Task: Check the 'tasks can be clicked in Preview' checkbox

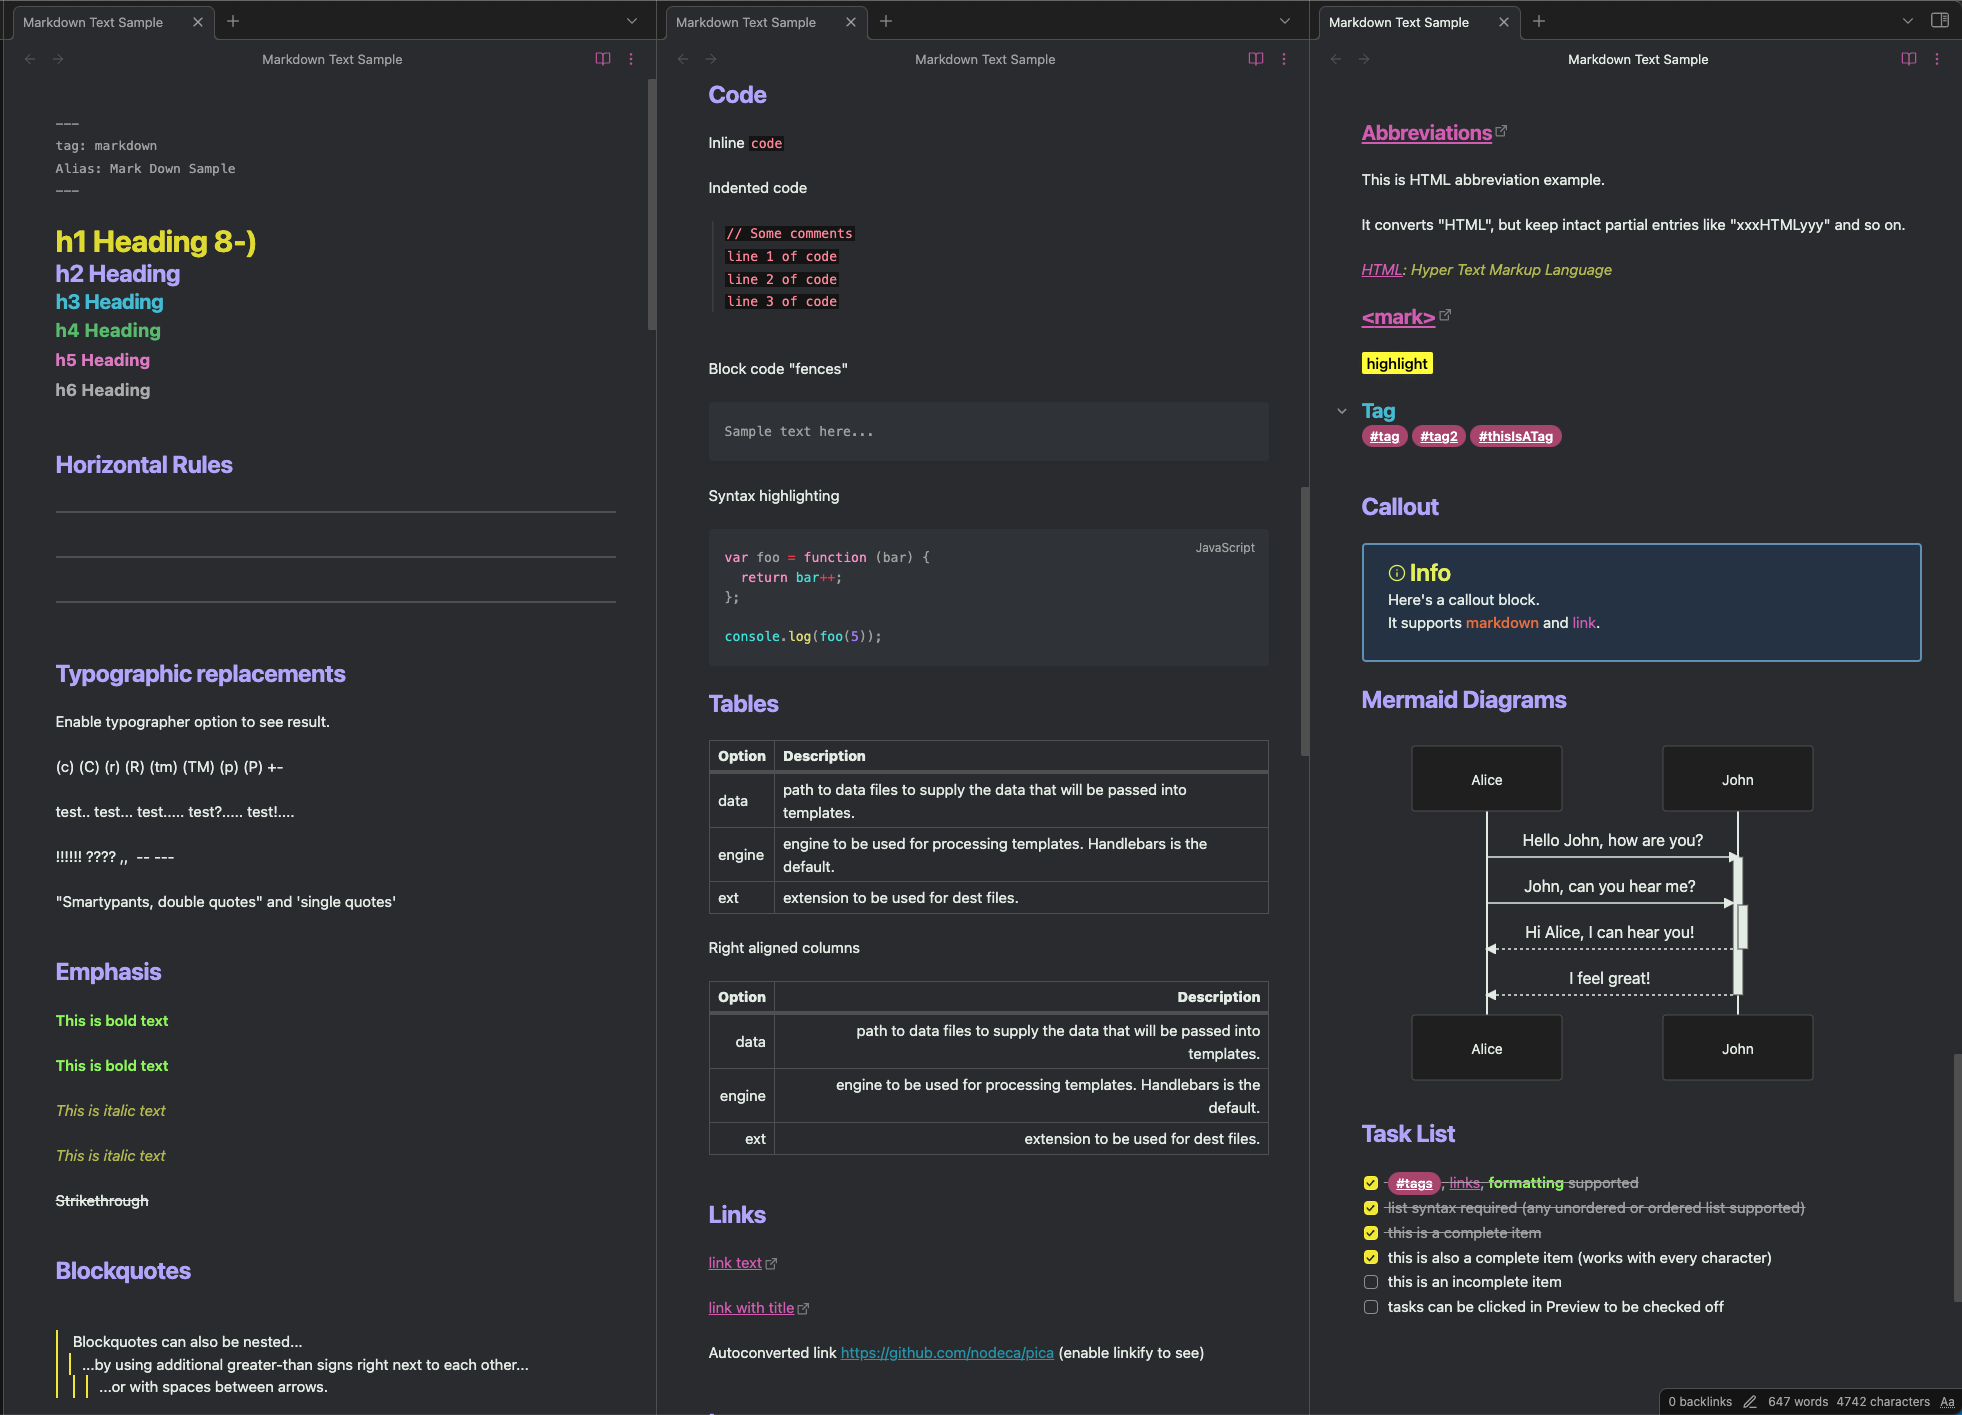Action: coord(1371,1307)
